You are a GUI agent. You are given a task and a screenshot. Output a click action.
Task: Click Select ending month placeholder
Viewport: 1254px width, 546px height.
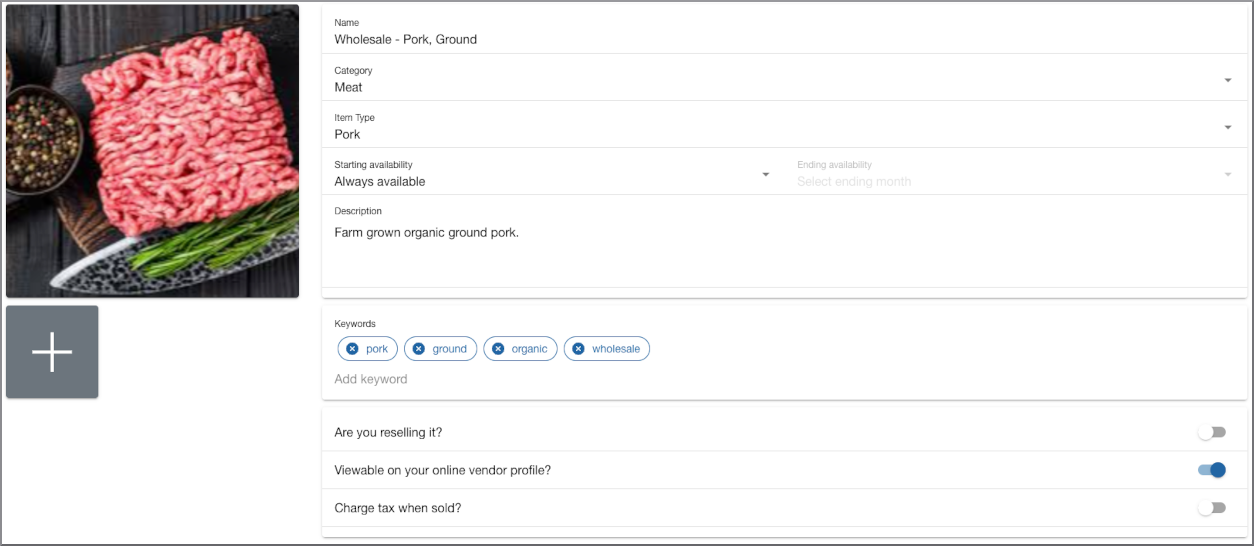[x=854, y=181]
